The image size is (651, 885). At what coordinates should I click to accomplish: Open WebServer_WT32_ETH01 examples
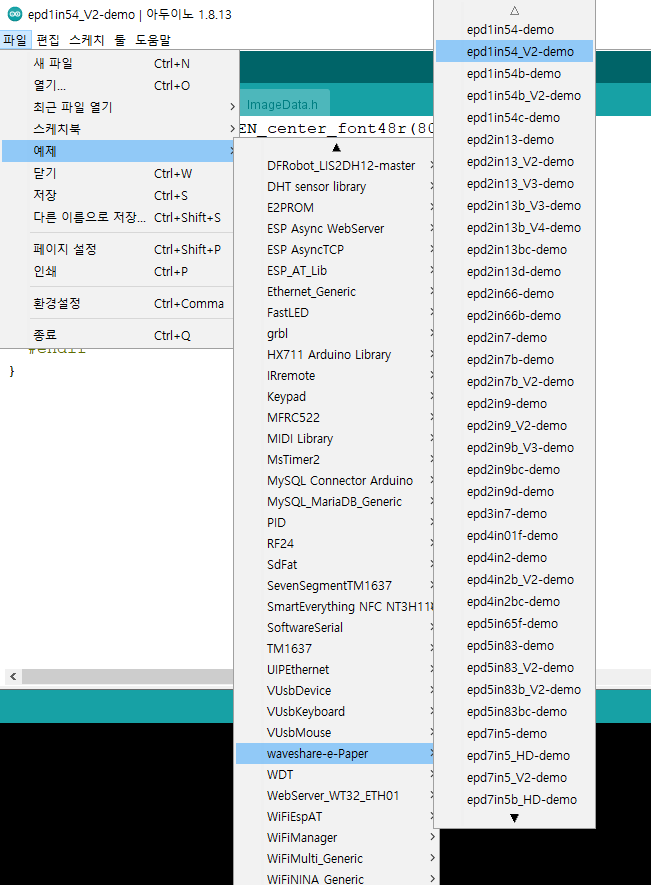coord(335,795)
